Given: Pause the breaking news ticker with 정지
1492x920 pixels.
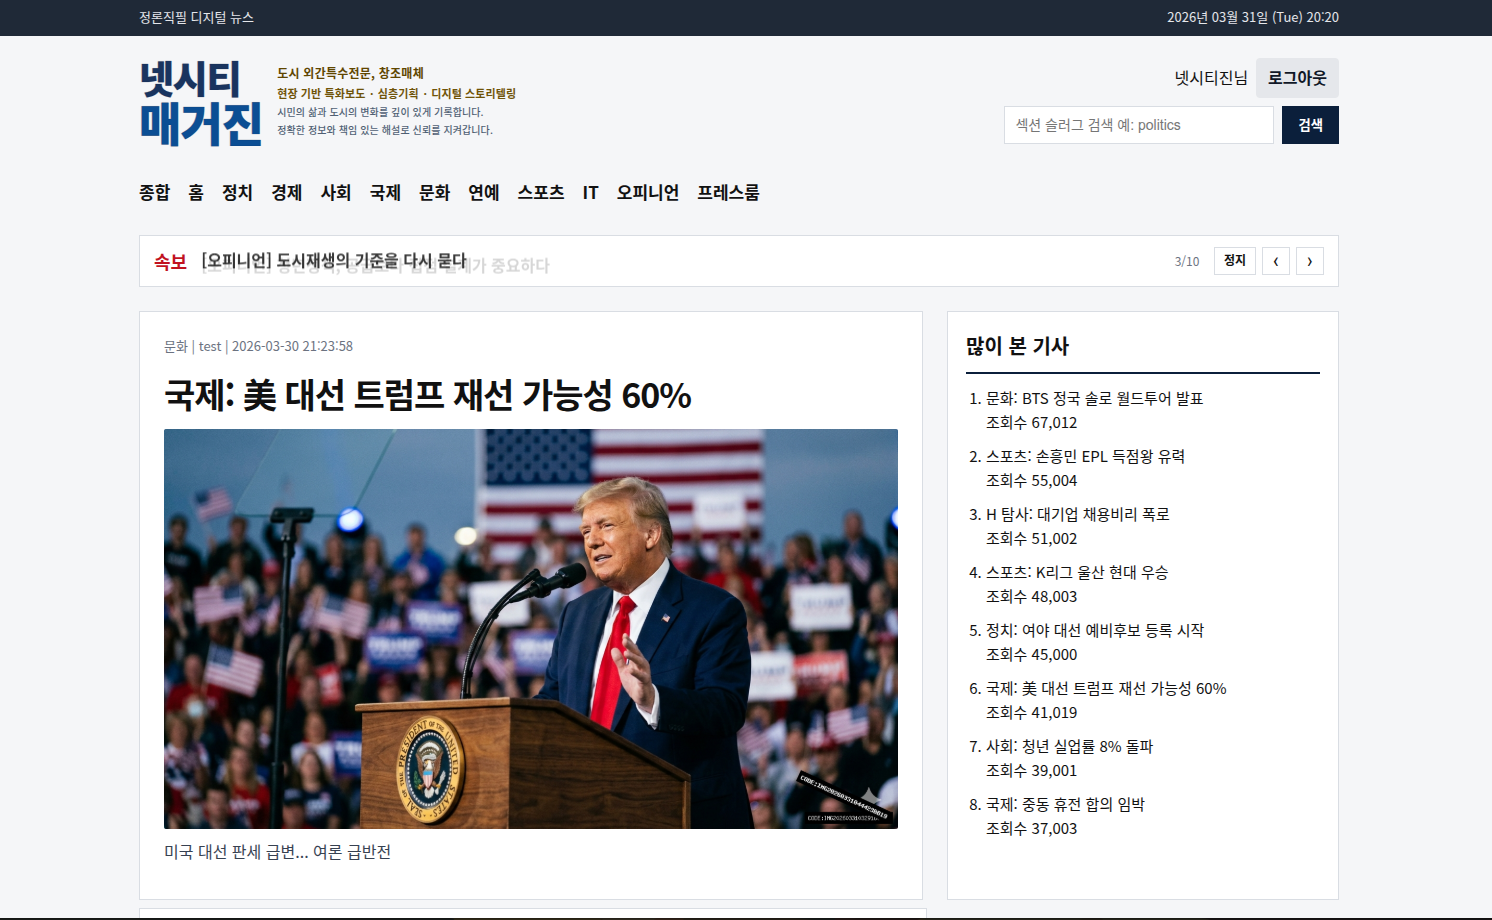Looking at the screenshot, I should pyautogui.click(x=1234, y=261).
